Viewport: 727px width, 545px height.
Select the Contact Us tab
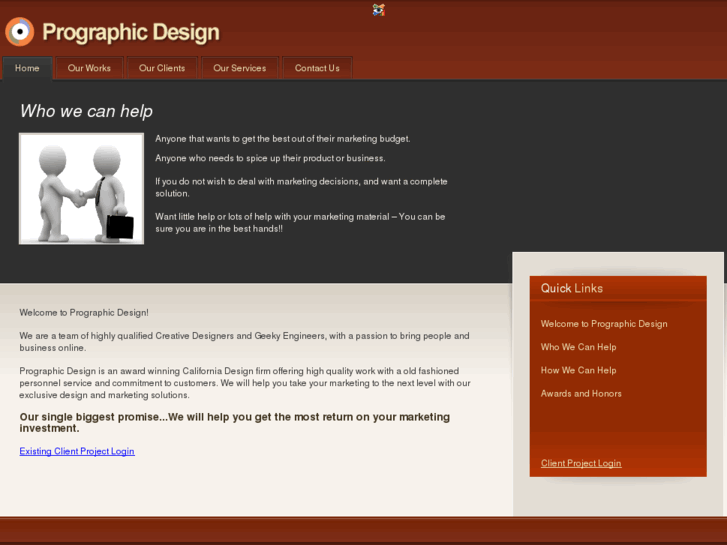point(317,68)
